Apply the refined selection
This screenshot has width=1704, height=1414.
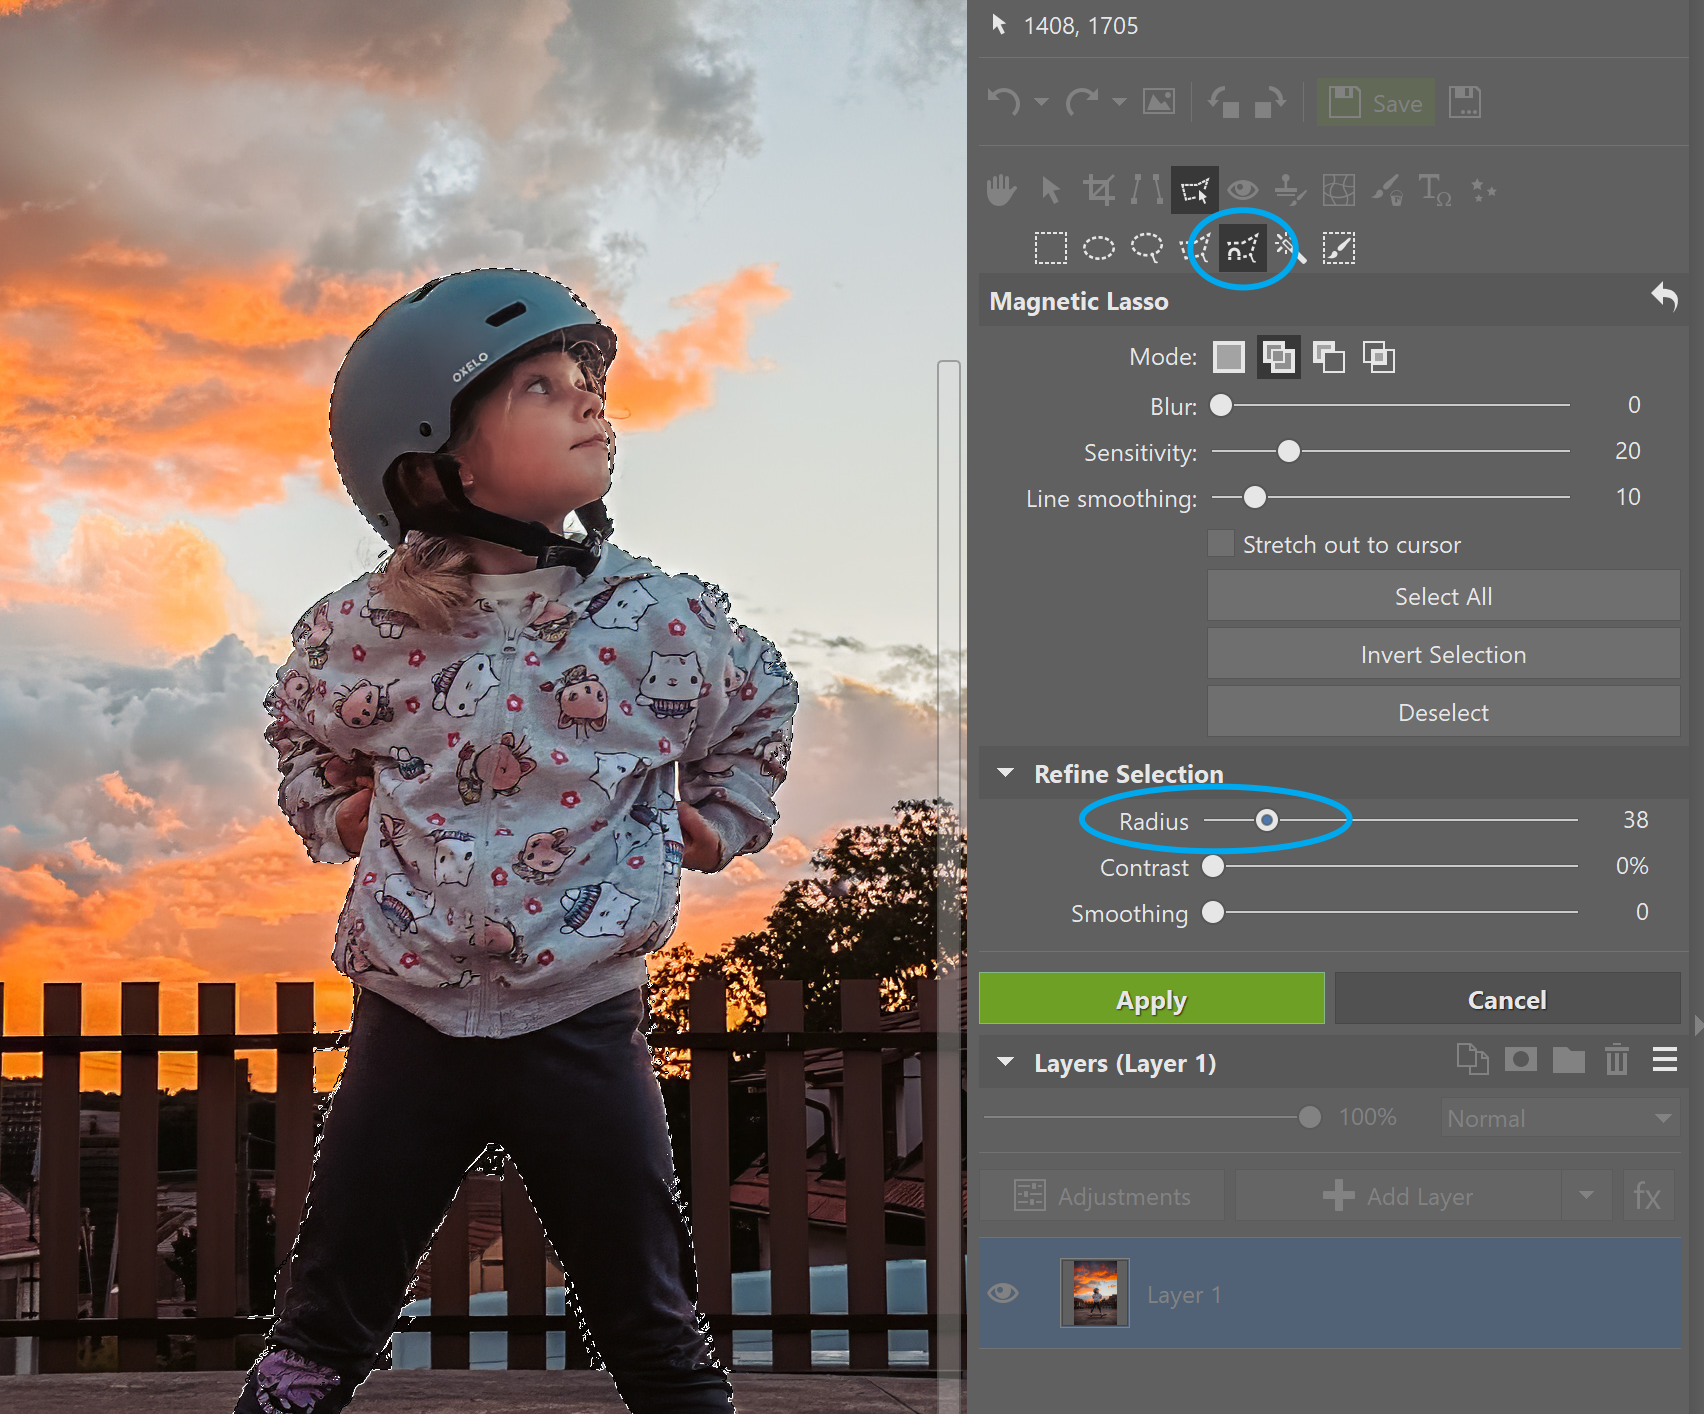click(x=1151, y=999)
